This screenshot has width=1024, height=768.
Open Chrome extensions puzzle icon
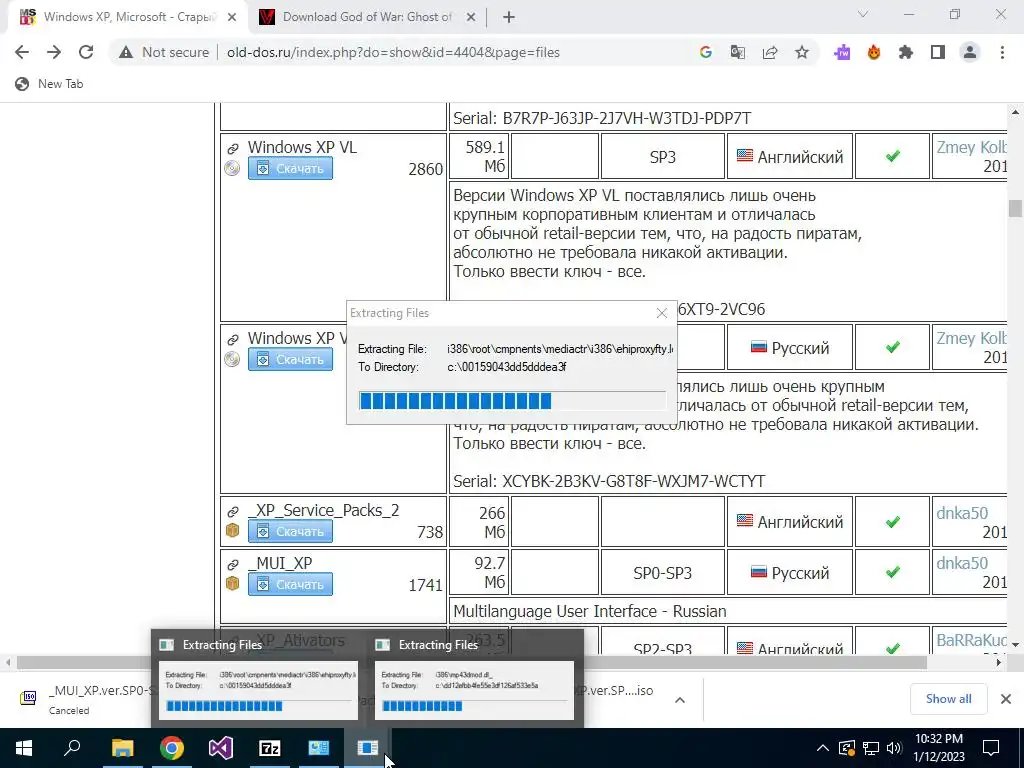(906, 52)
